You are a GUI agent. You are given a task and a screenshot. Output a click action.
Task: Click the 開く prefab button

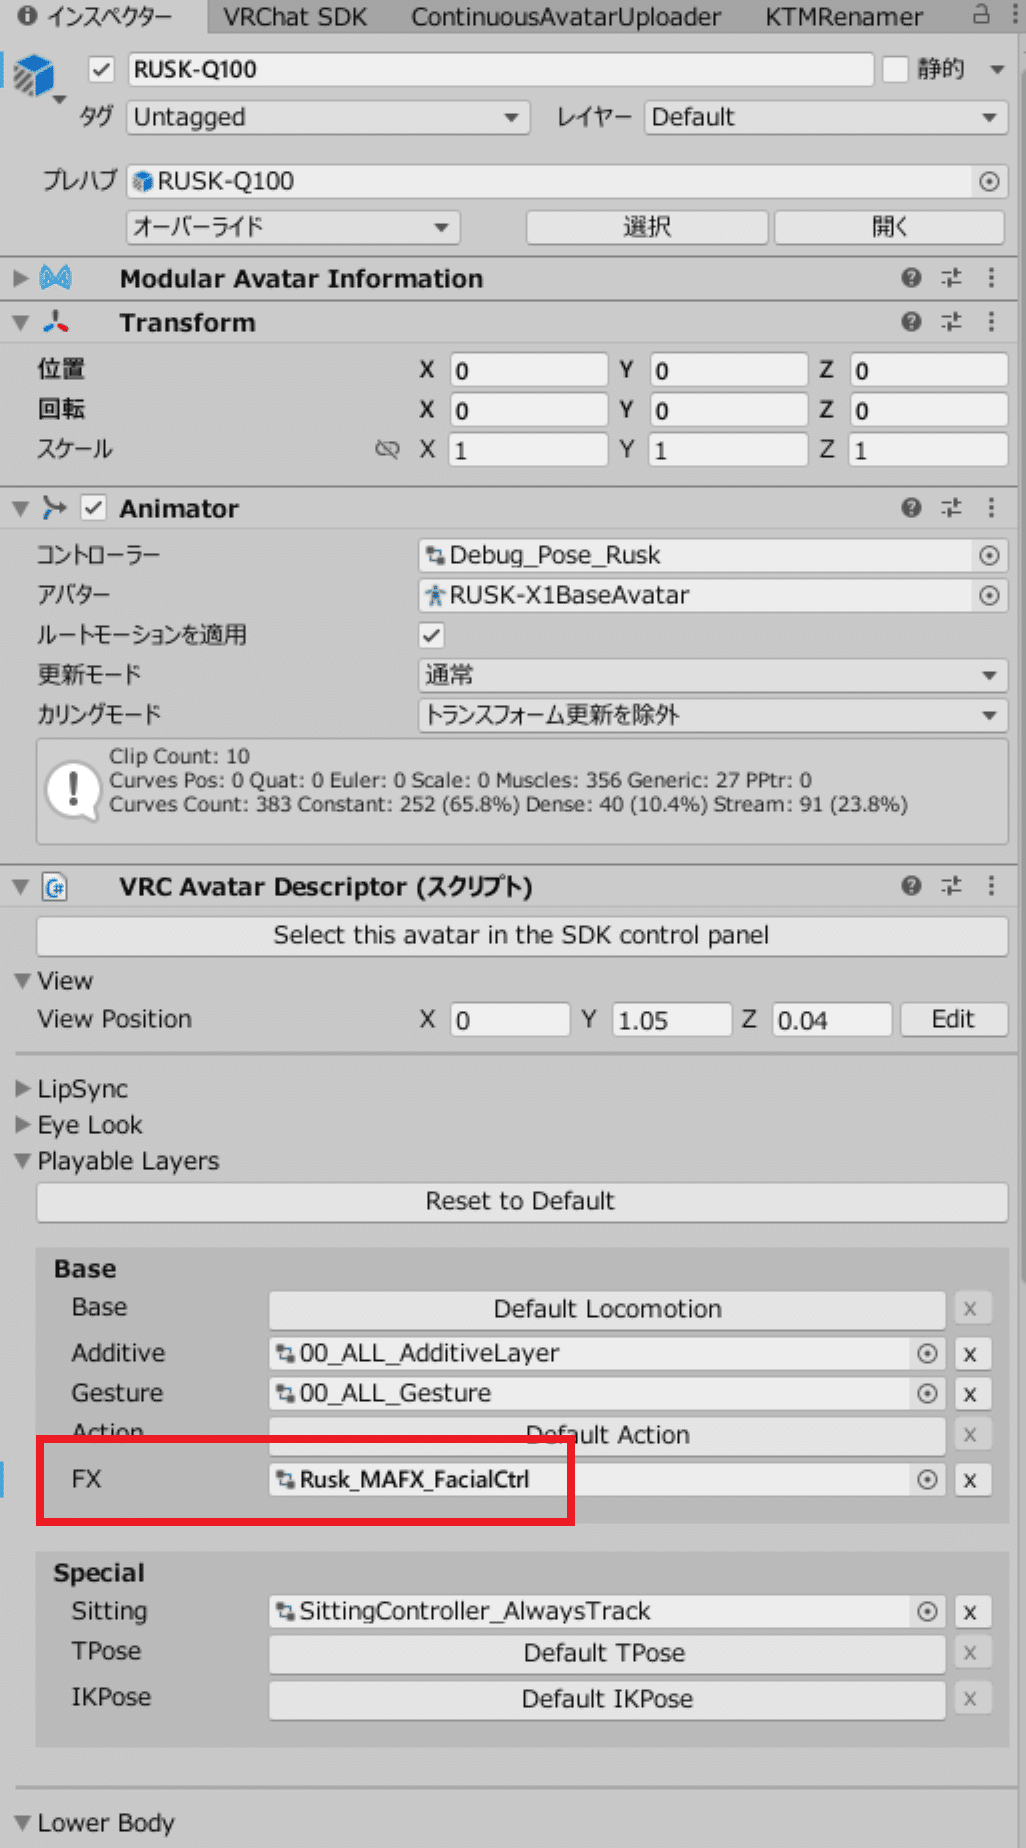coord(889,227)
